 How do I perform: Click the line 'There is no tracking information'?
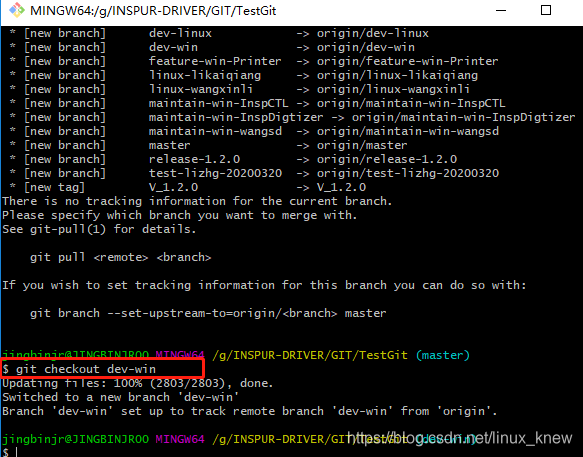pos(197,202)
